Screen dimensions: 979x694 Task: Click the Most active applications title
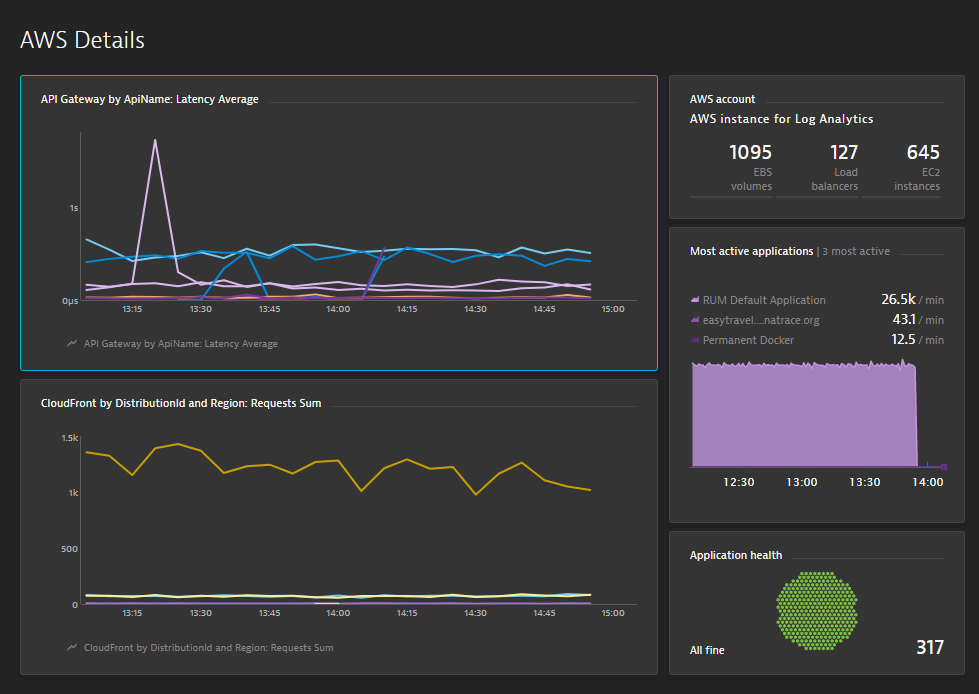[751, 251]
